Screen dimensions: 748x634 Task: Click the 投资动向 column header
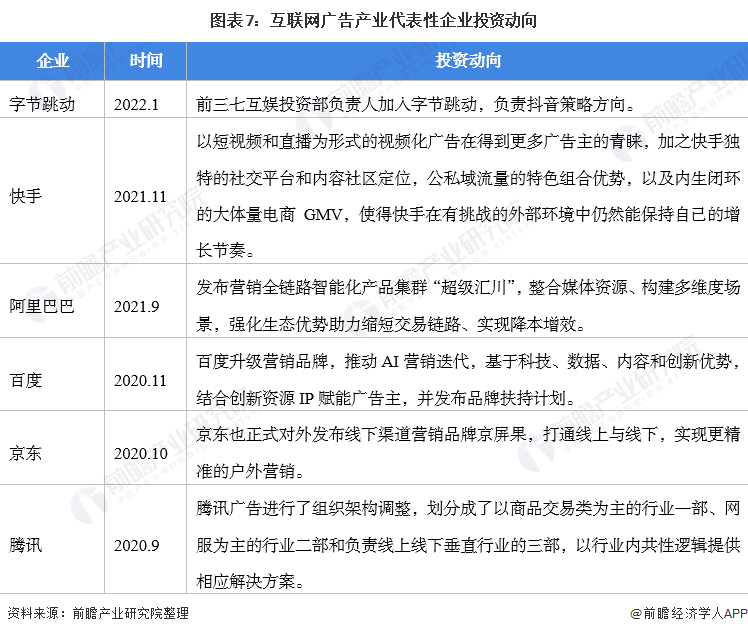point(468,61)
